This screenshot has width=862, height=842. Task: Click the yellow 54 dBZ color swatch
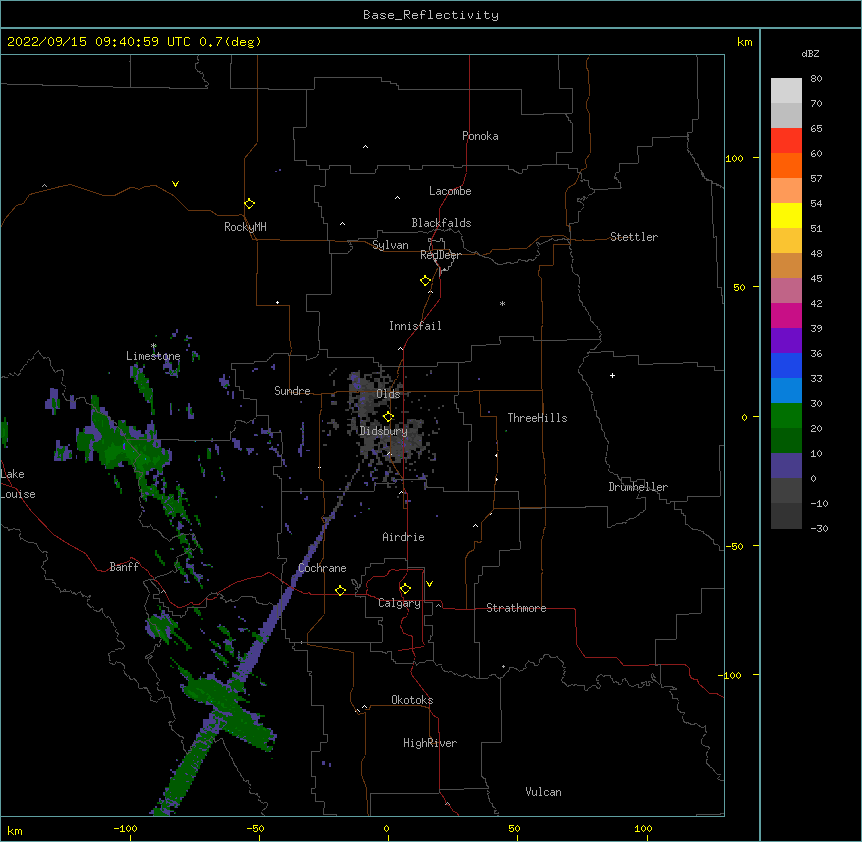coord(786,215)
